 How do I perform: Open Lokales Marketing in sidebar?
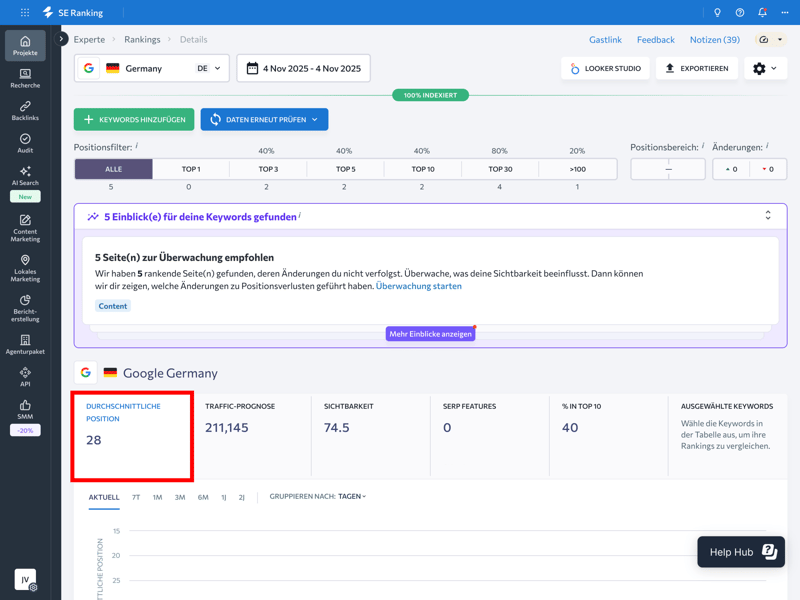(25, 267)
